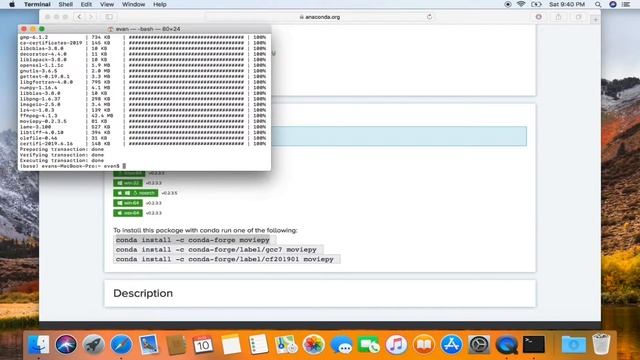The height and width of the screenshot is (360, 640).
Task: Click Siri icon in menu bar
Action: pyautogui.click(x=613, y=4)
